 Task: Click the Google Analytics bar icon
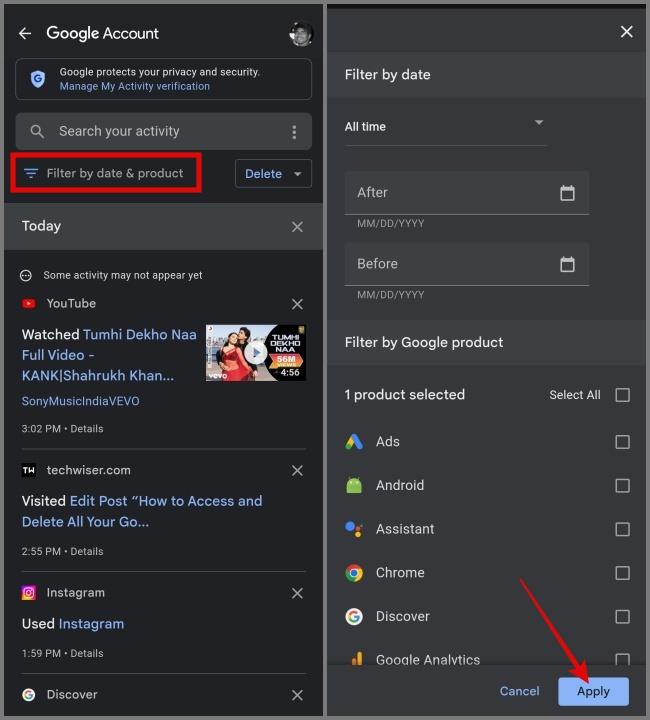(x=357, y=658)
